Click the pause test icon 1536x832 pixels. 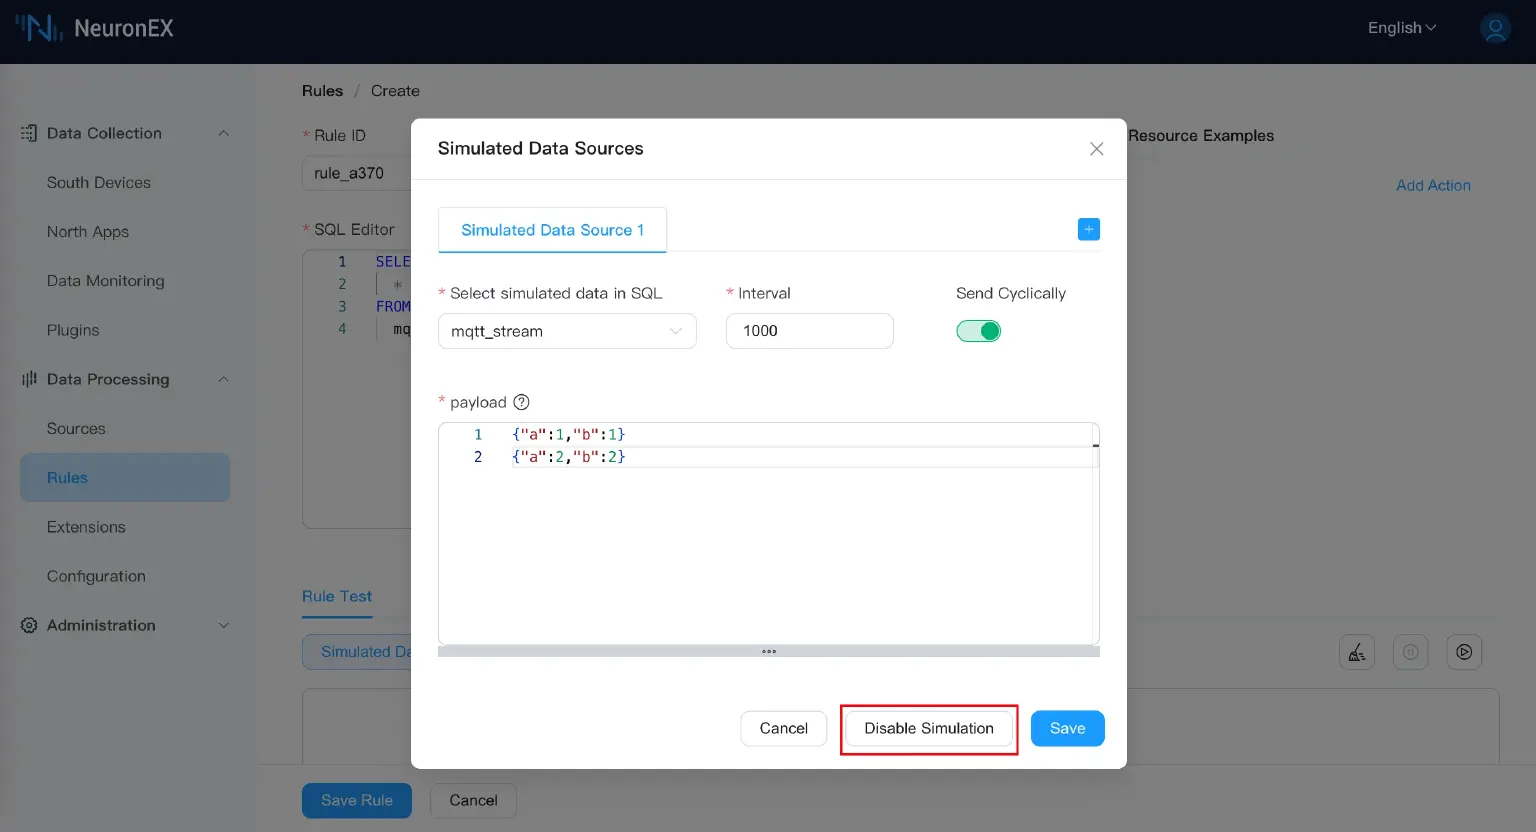1410,651
